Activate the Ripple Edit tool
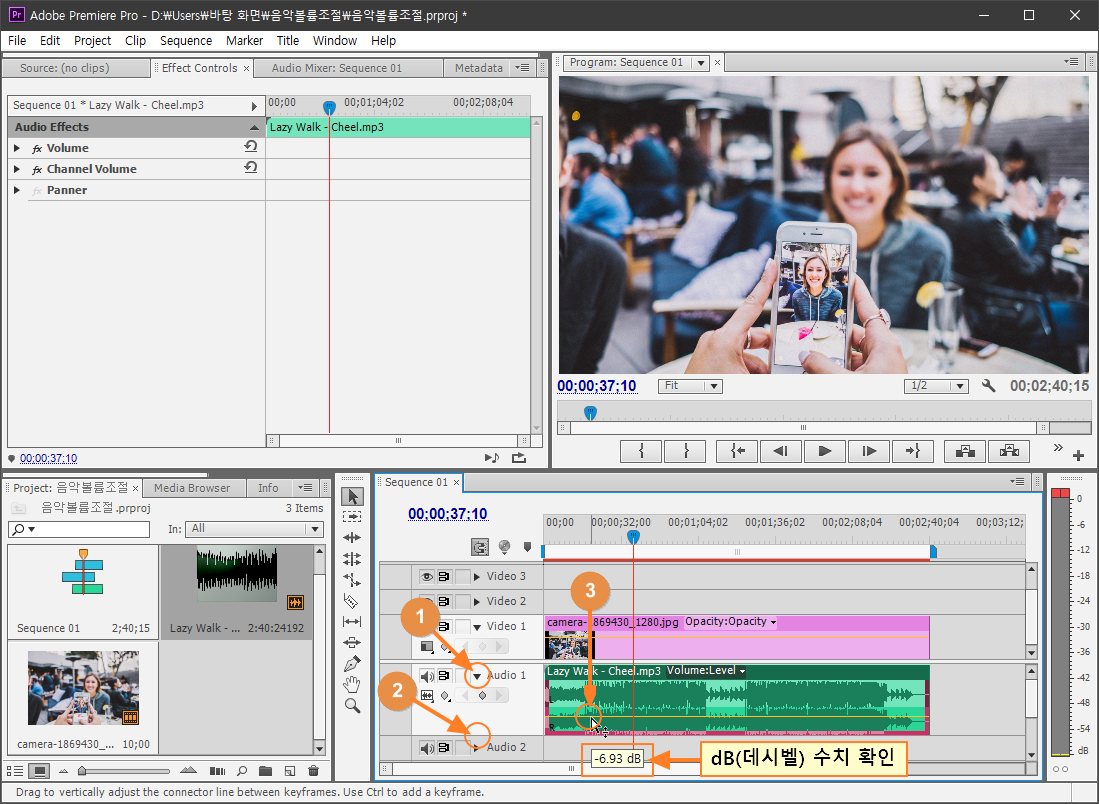This screenshot has height=804, width=1099. 351,537
